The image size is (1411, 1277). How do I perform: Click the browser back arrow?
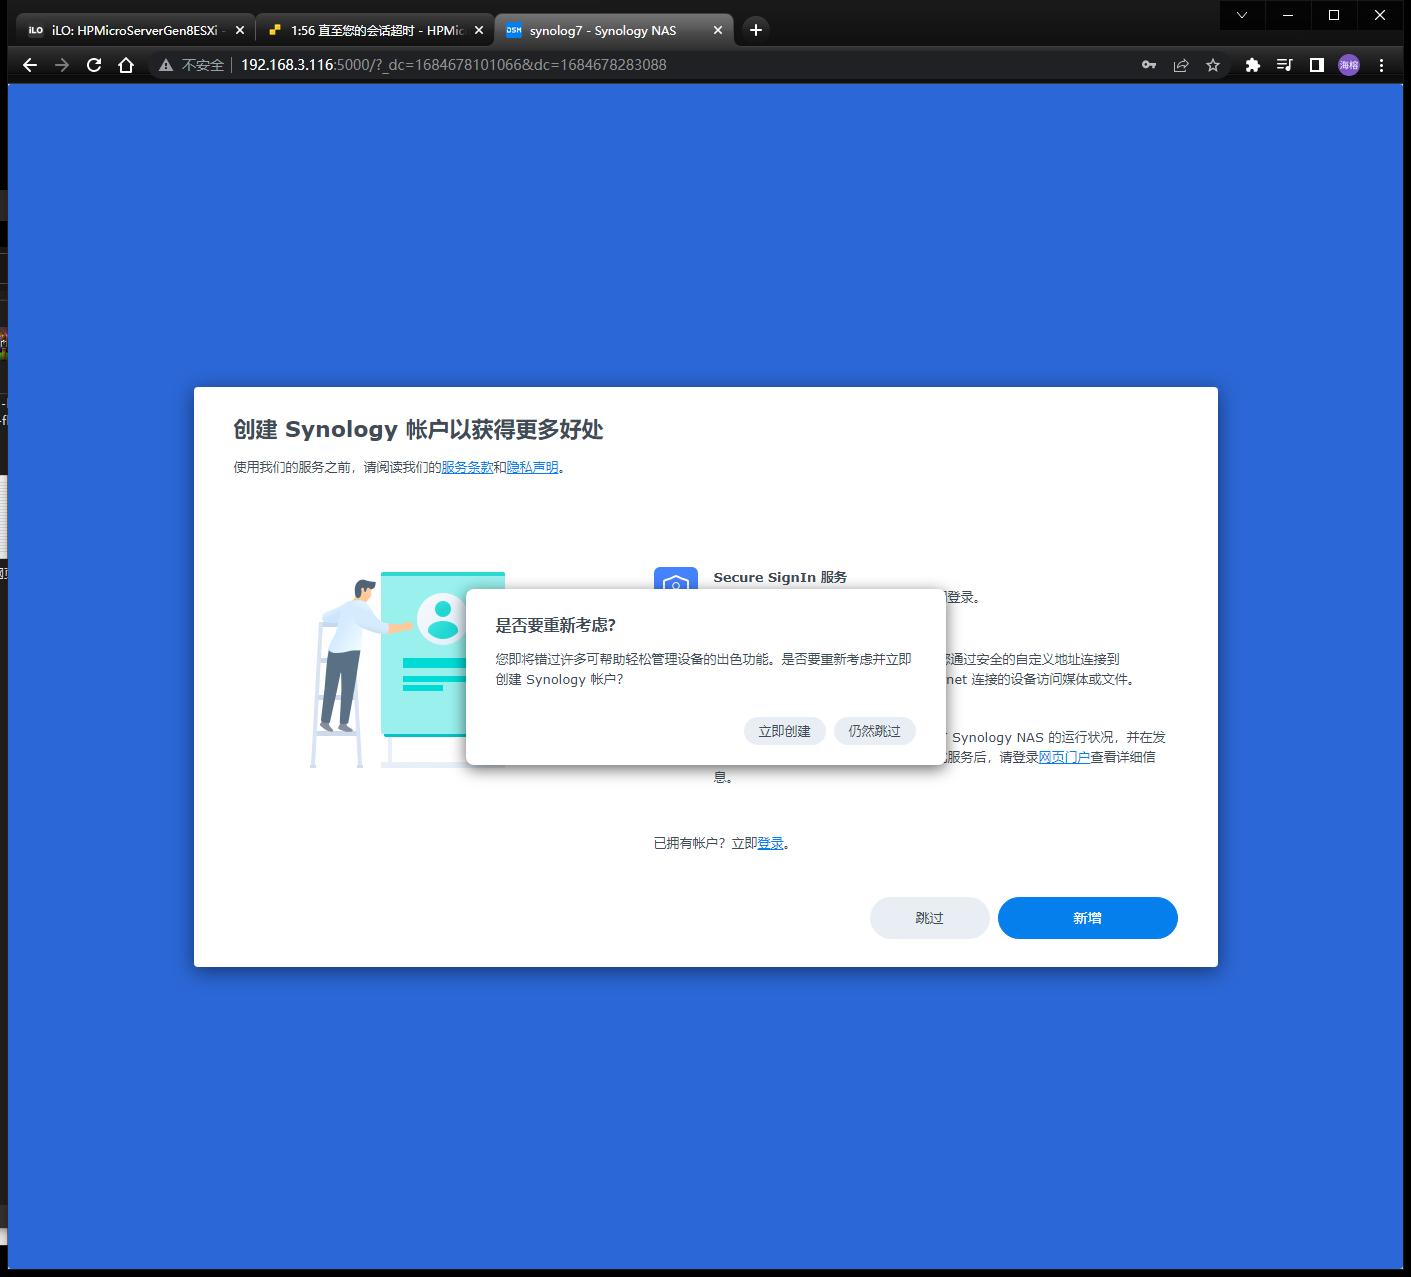pyautogui.click(x=29, y=64)
